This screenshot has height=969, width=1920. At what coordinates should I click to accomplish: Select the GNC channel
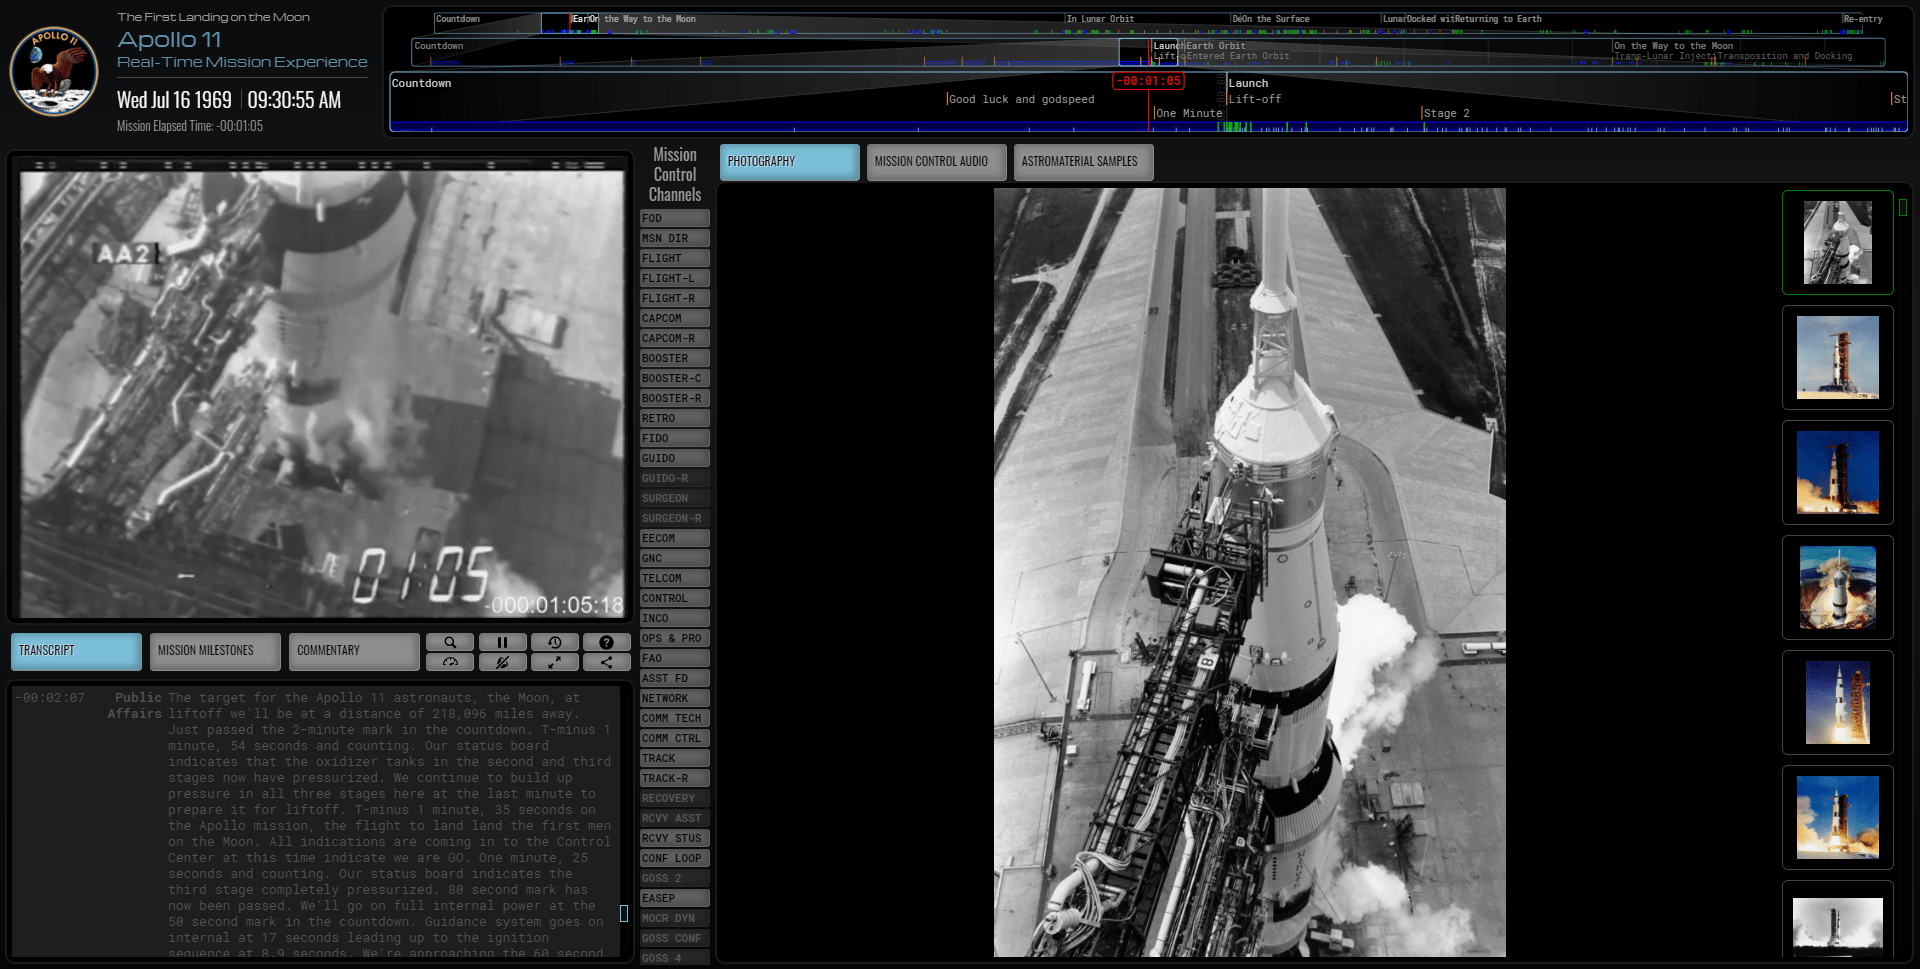point(675,558)
